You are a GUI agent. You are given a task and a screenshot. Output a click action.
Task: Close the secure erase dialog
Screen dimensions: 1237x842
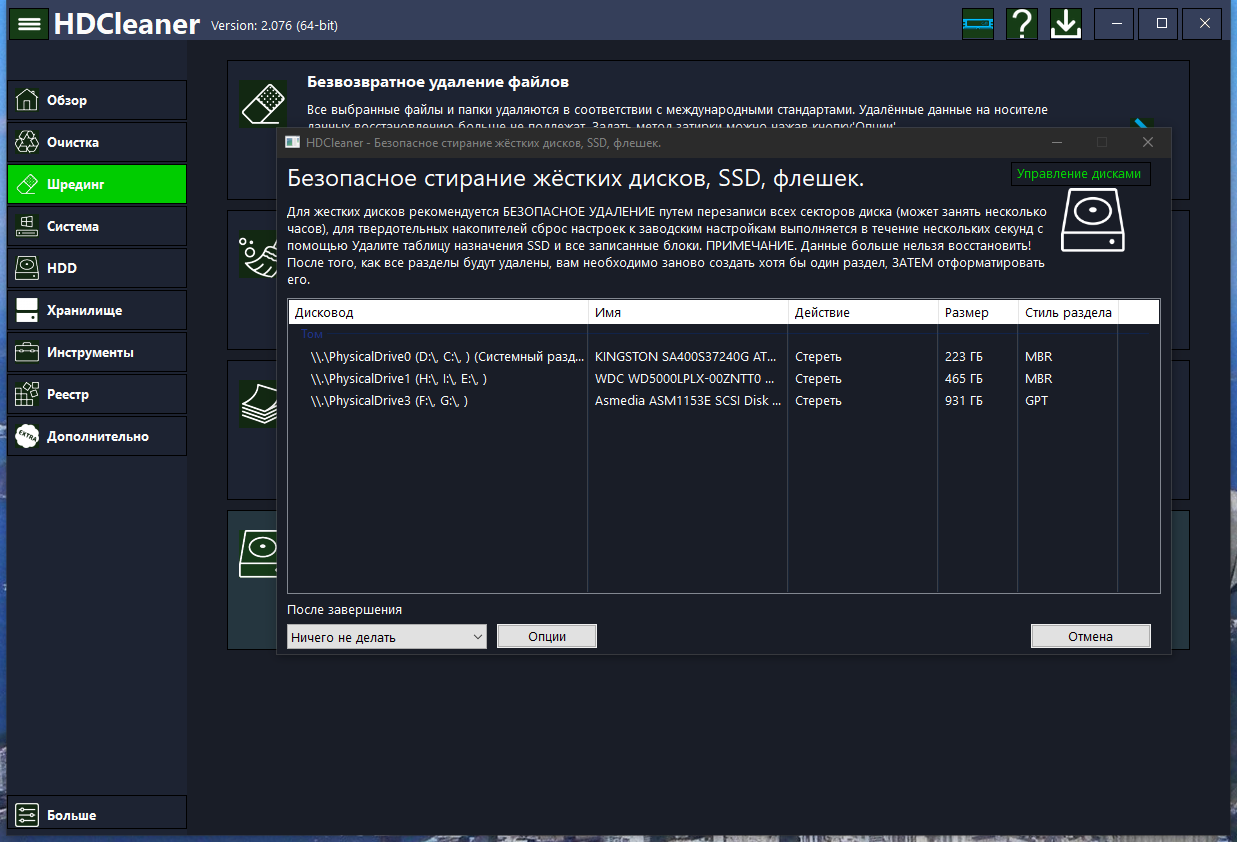[1148, 142]
